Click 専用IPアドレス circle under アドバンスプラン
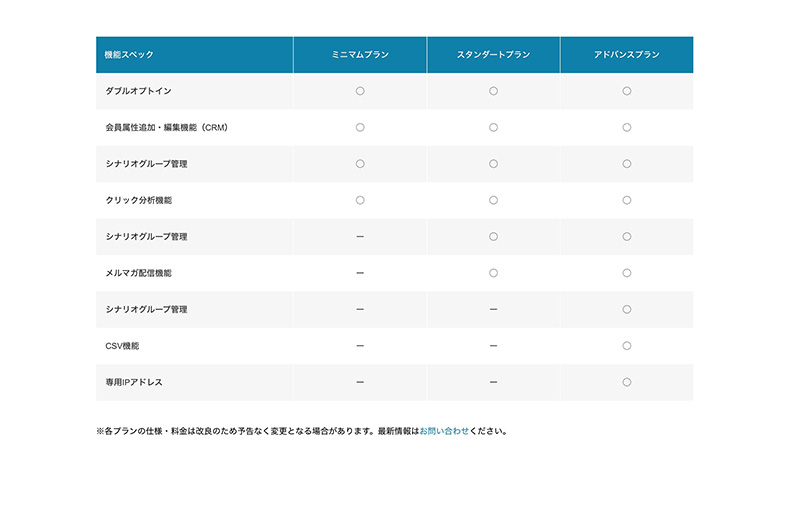The width and height of the screenshot is (790, 515). tap(626, 382)
